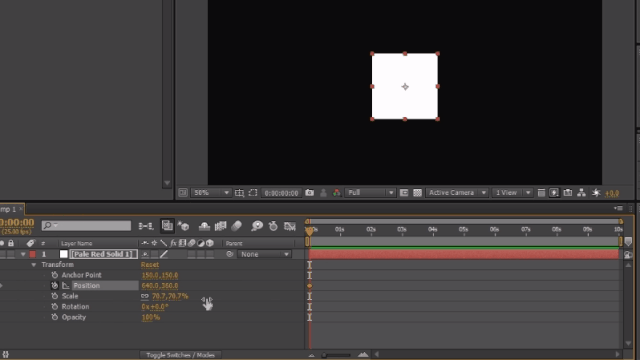Screen dimensions: 640x360
Task: Click the Timeline button in viewer footer
Action: coord(568,193)
